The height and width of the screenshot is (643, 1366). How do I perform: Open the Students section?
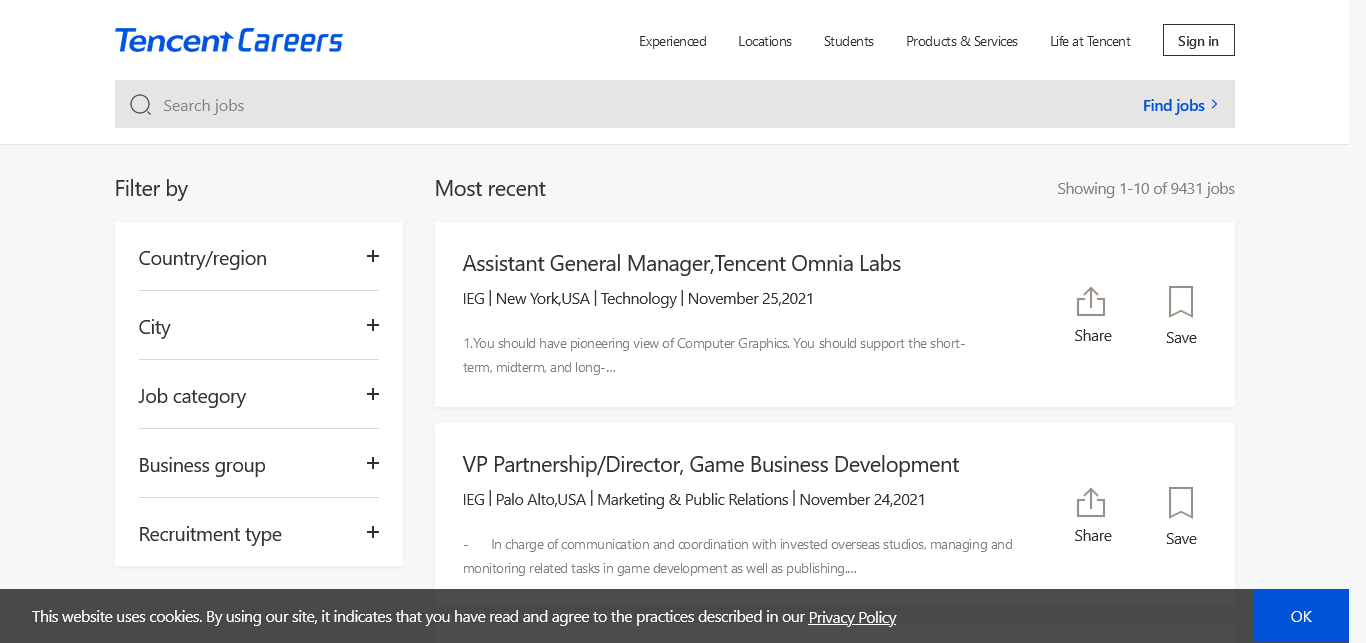coord(849,41)
